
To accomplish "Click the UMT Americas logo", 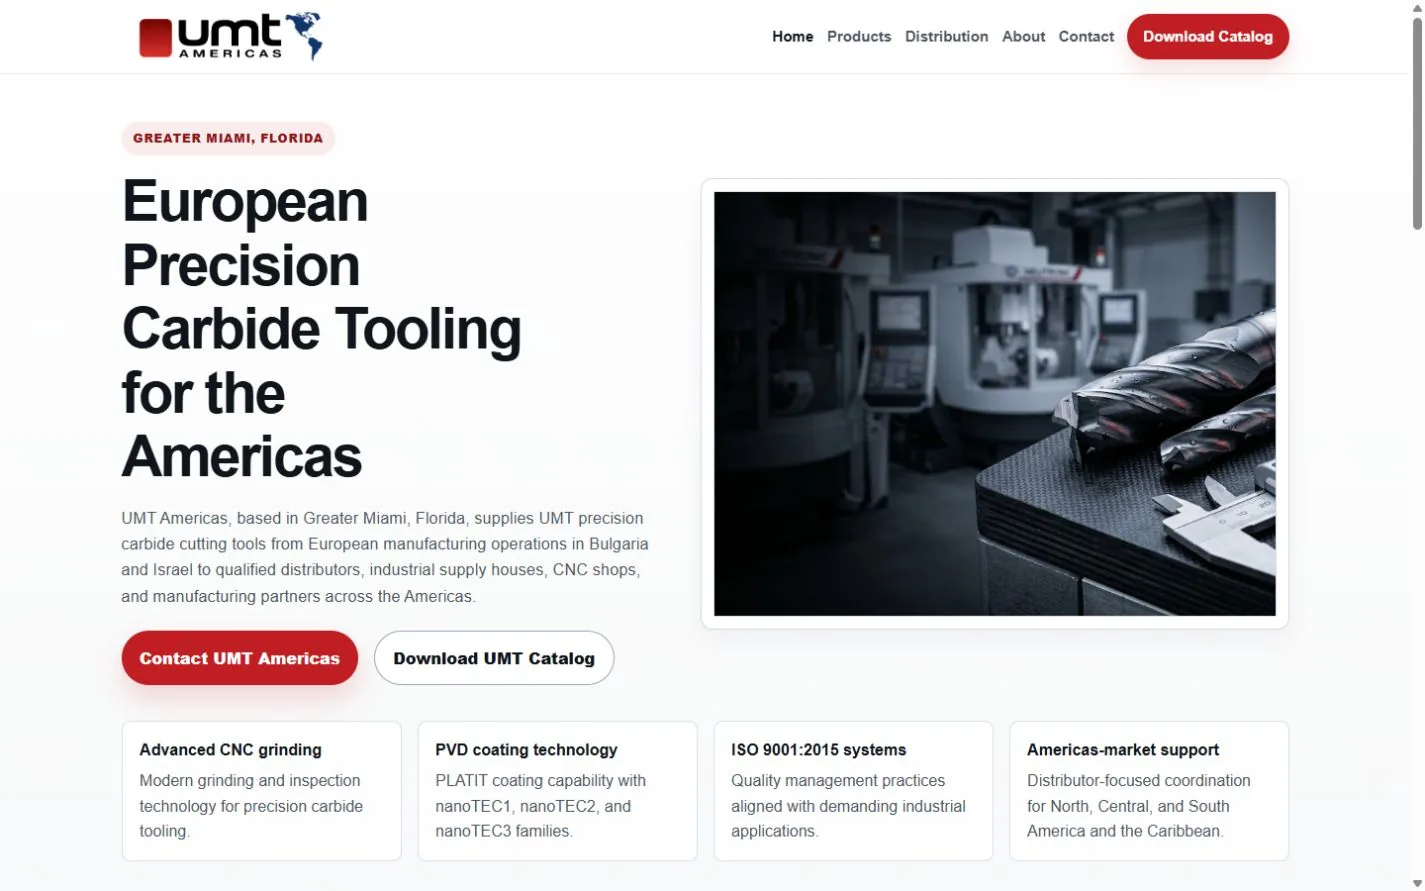I will click(x=231, y=36).
